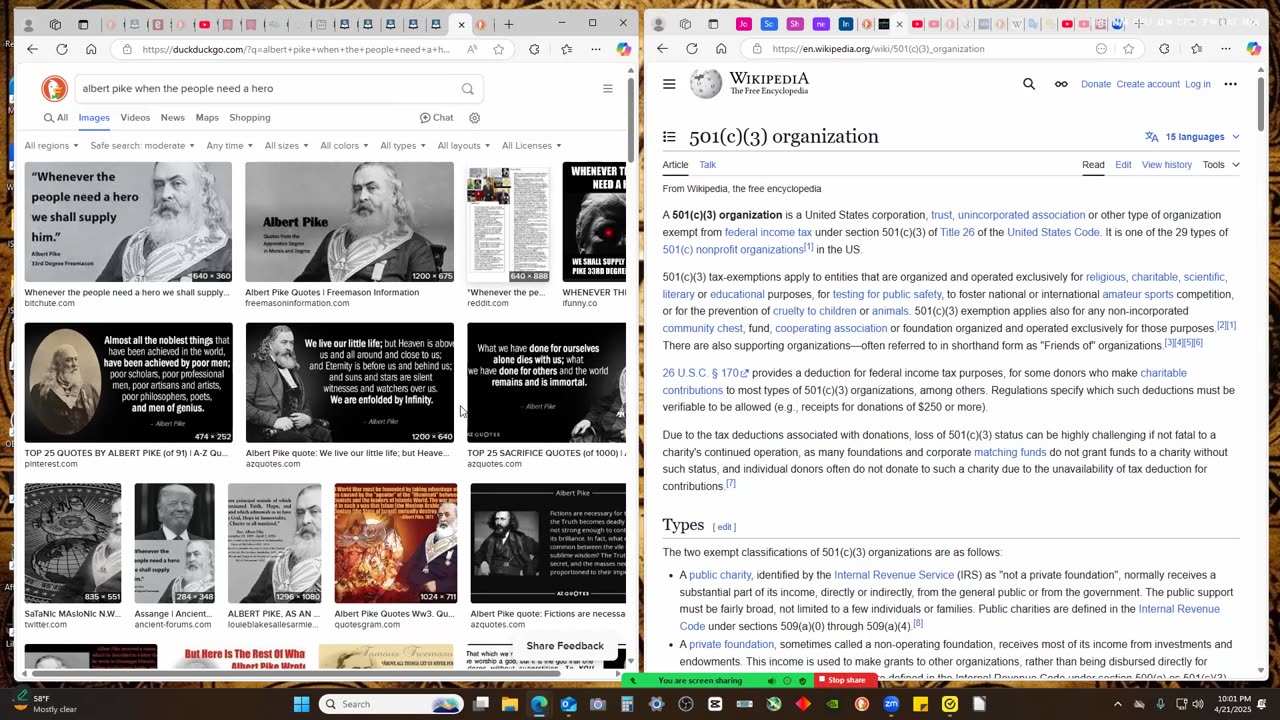Follow the federal income tax link

768,233
